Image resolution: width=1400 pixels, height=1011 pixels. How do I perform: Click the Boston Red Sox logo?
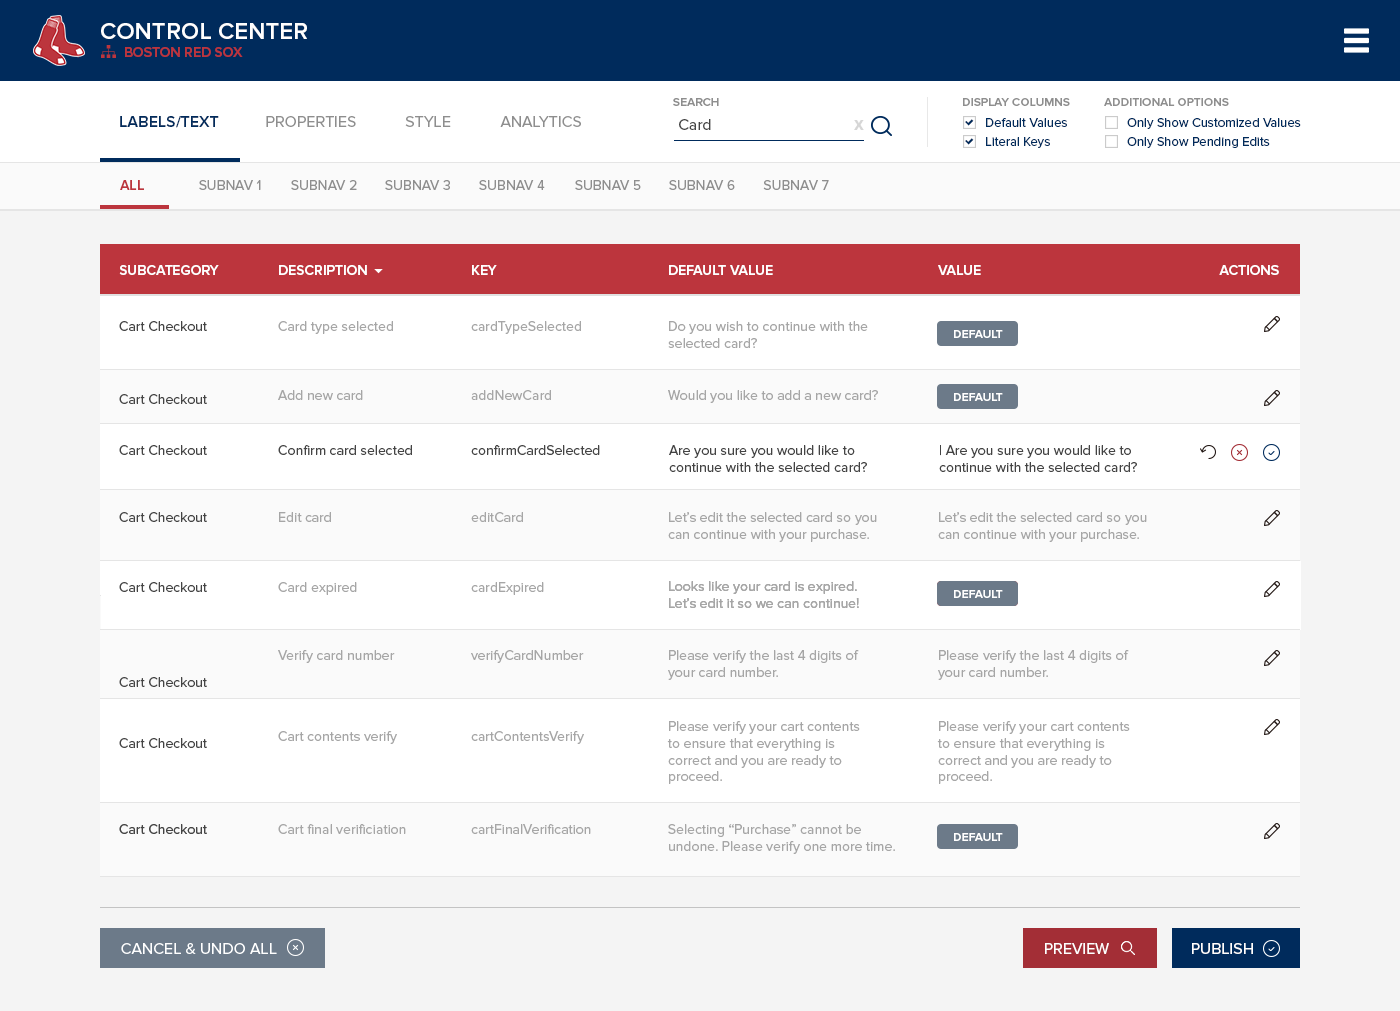click(x=58, y=40)
